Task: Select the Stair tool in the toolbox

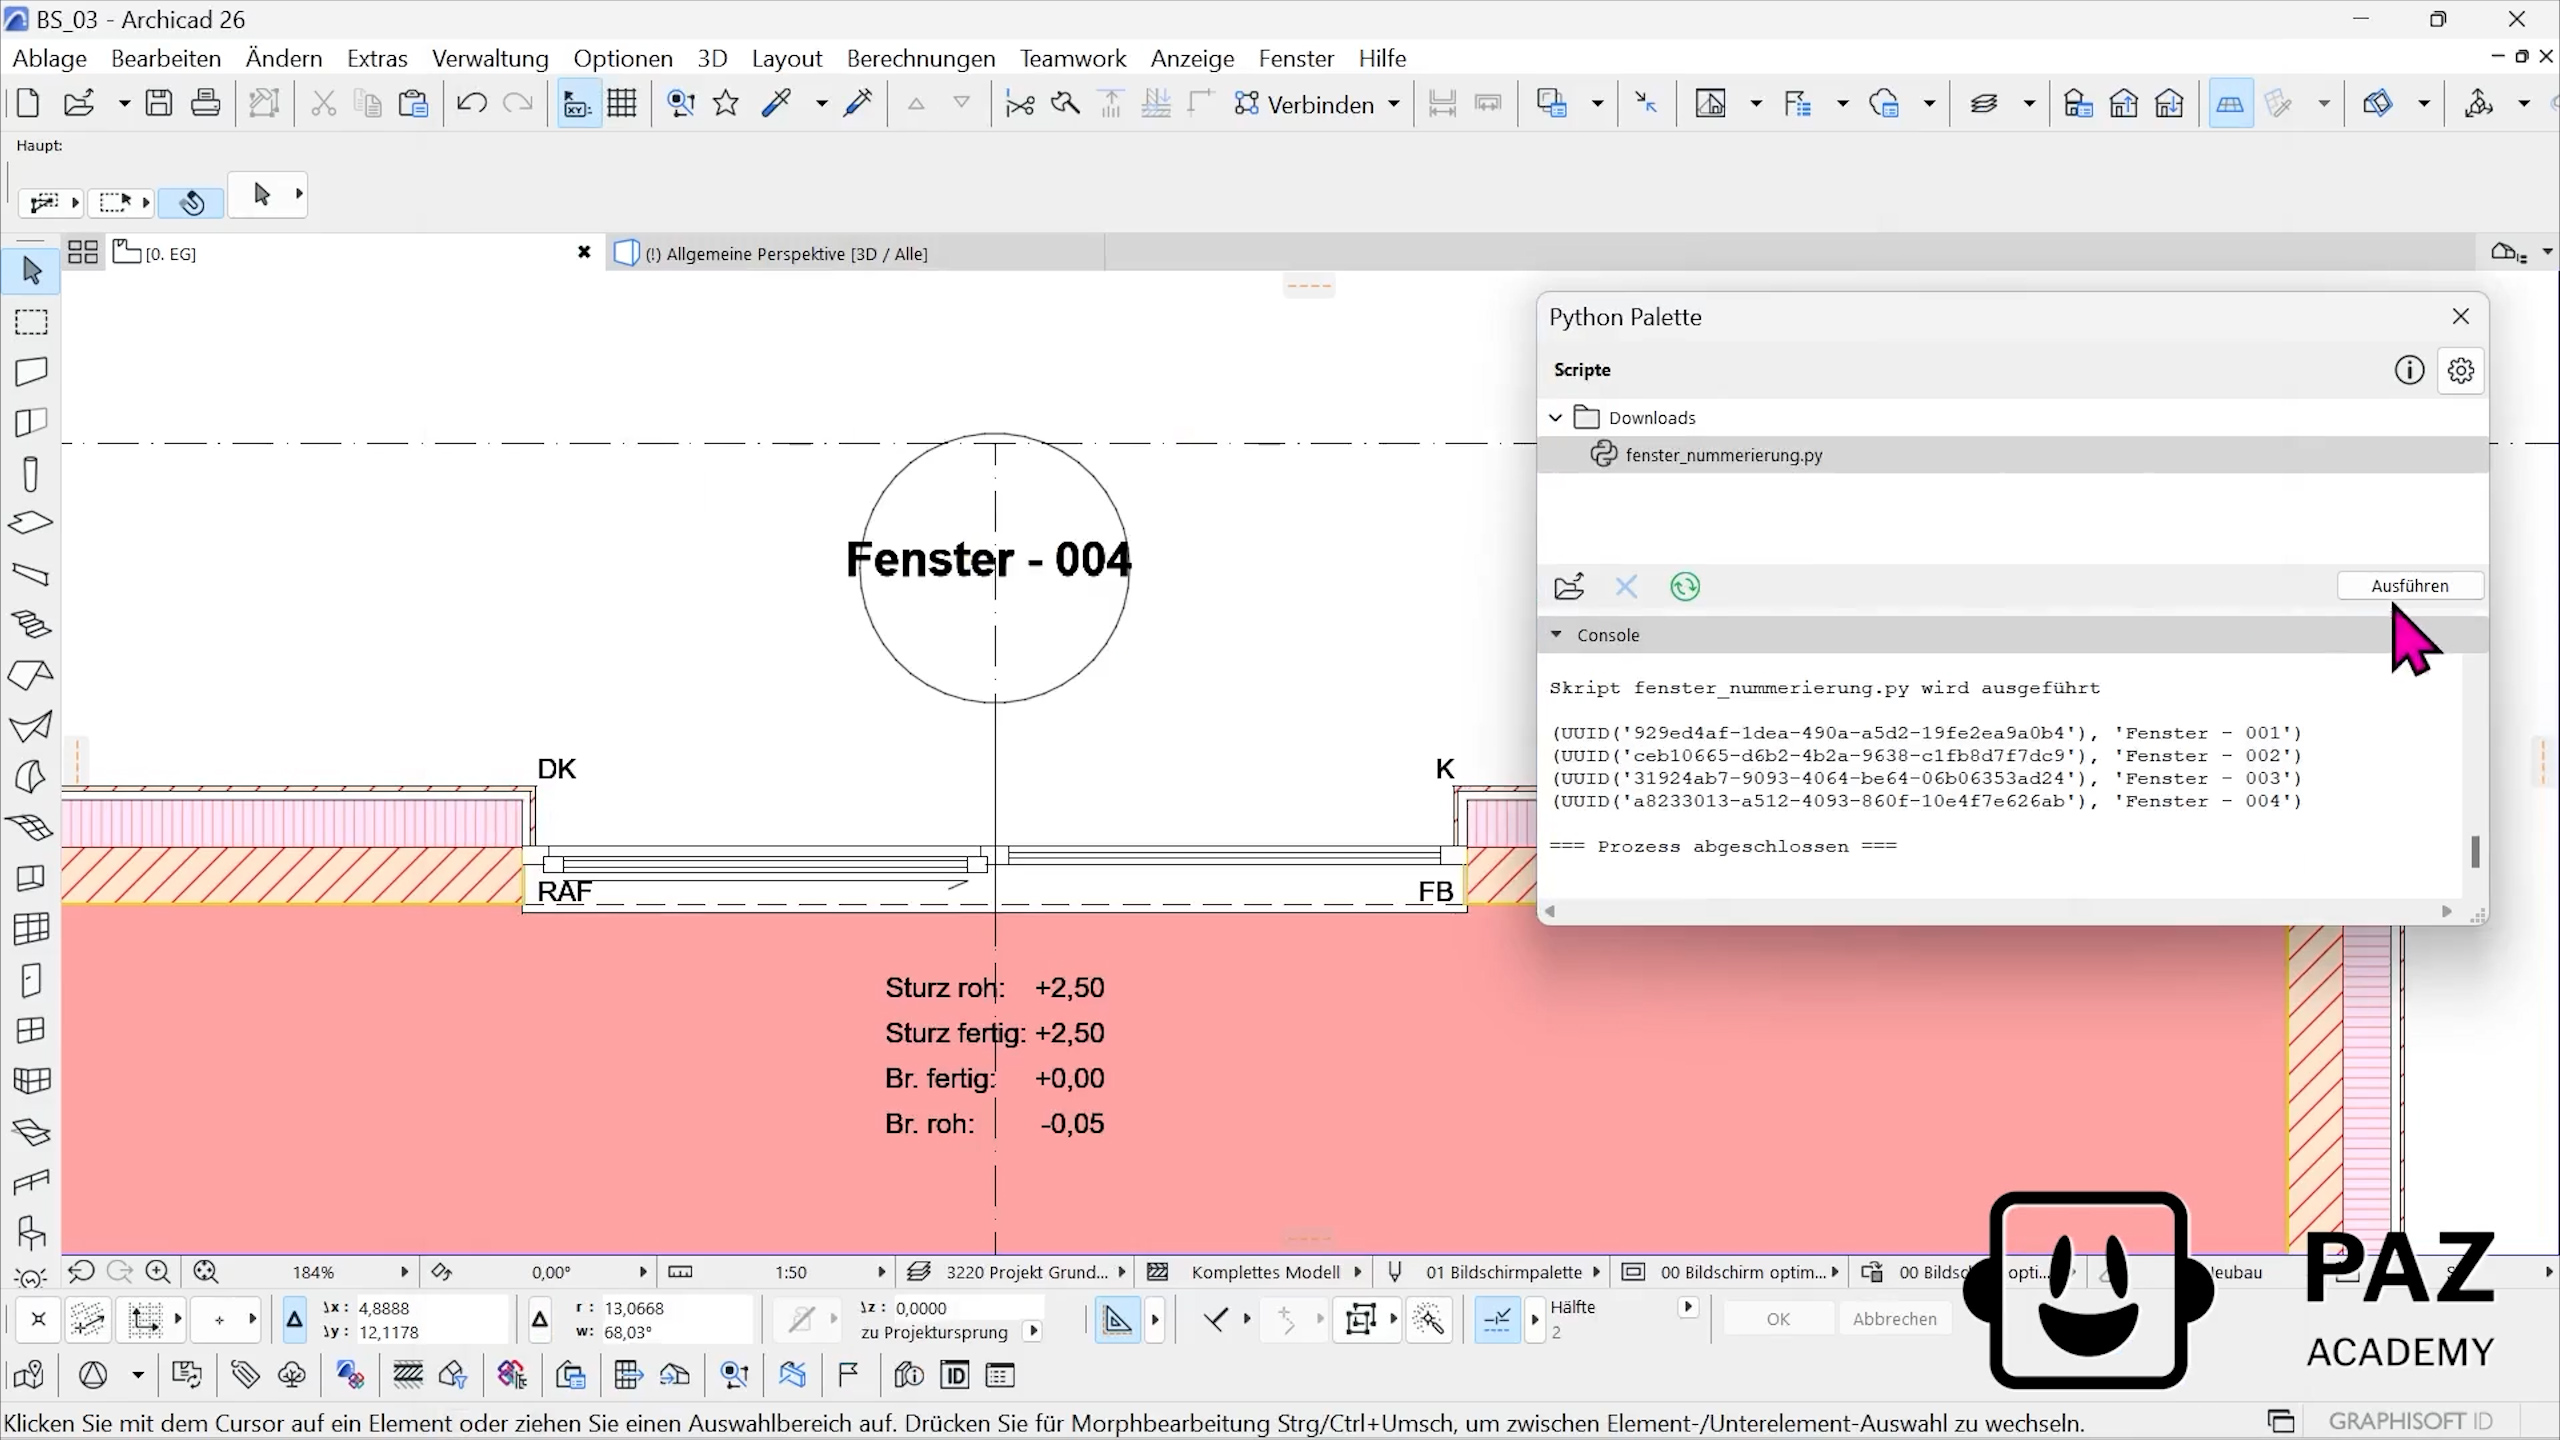Action: [31, 625]
